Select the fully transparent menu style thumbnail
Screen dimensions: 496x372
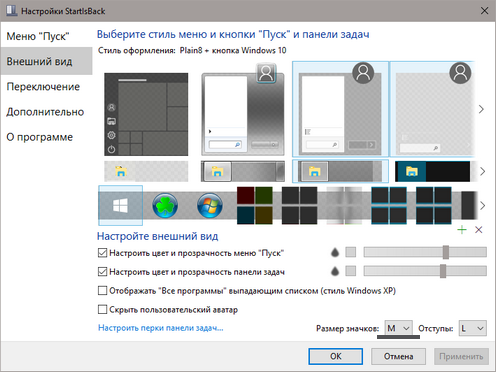point(432,109)
